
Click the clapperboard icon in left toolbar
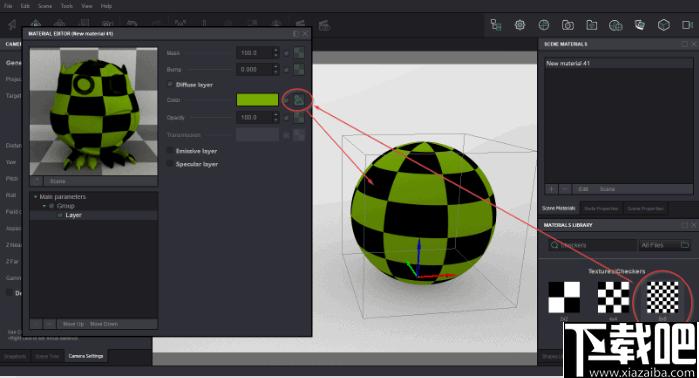[324, 25]
